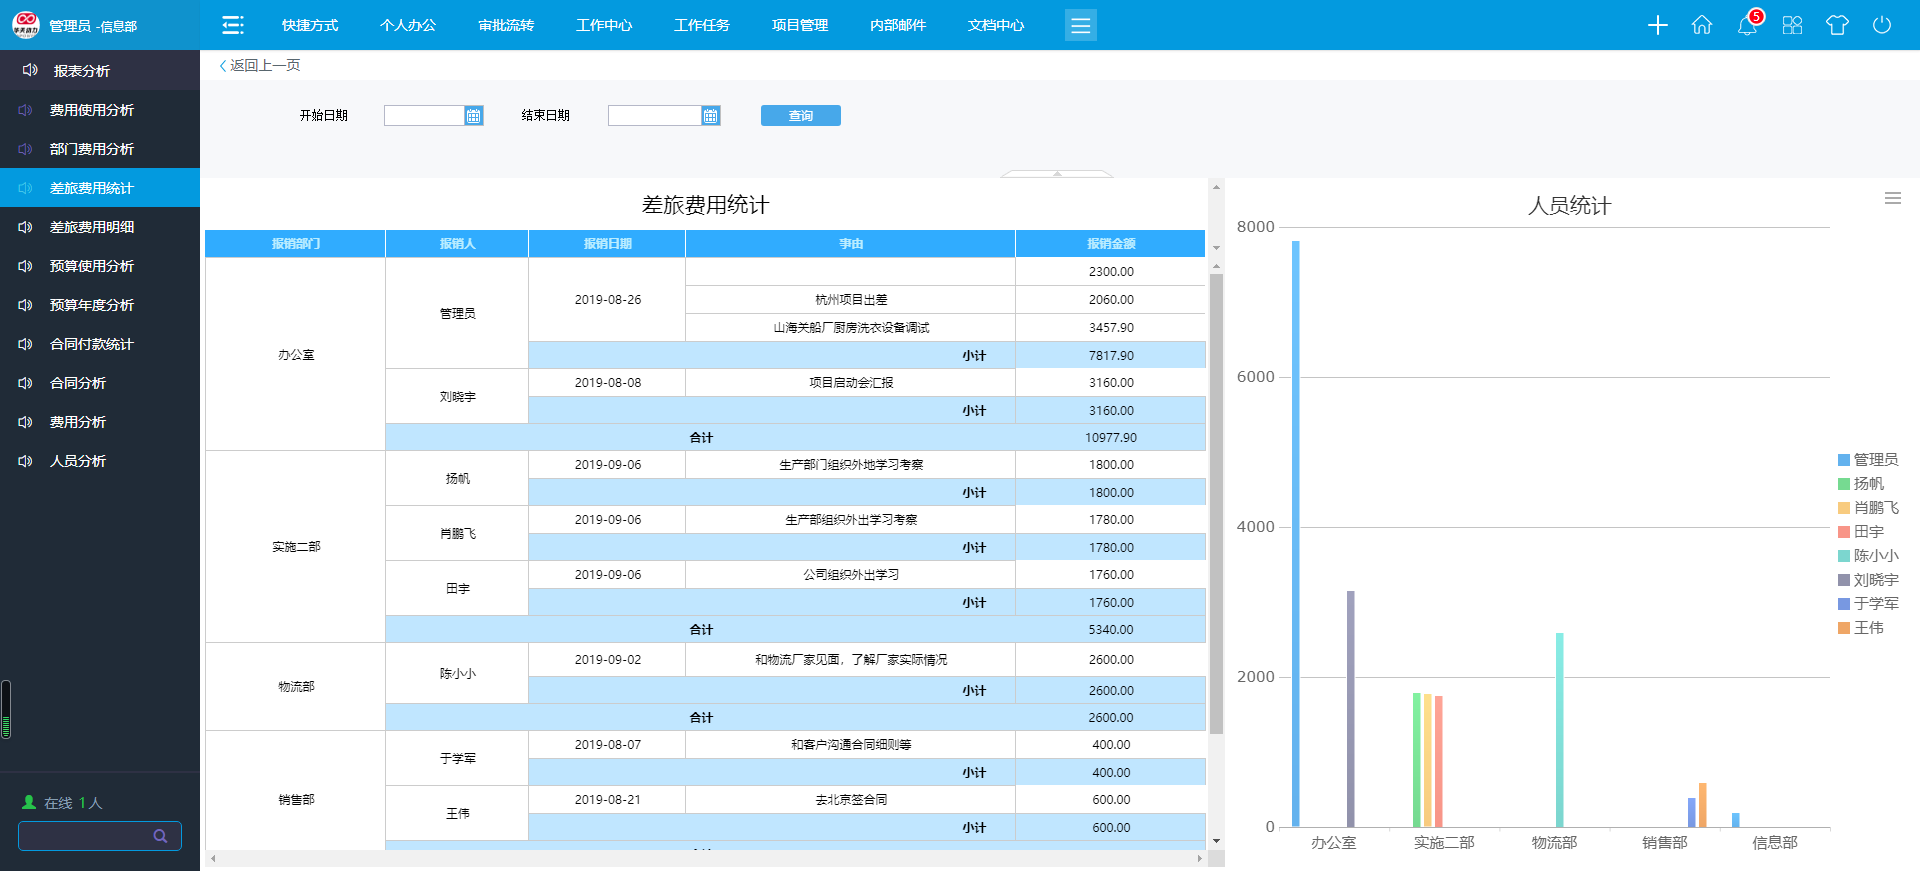Click the sidebar search input field
The width and height of the screenshot is (1920, 871).
(85, 836)
